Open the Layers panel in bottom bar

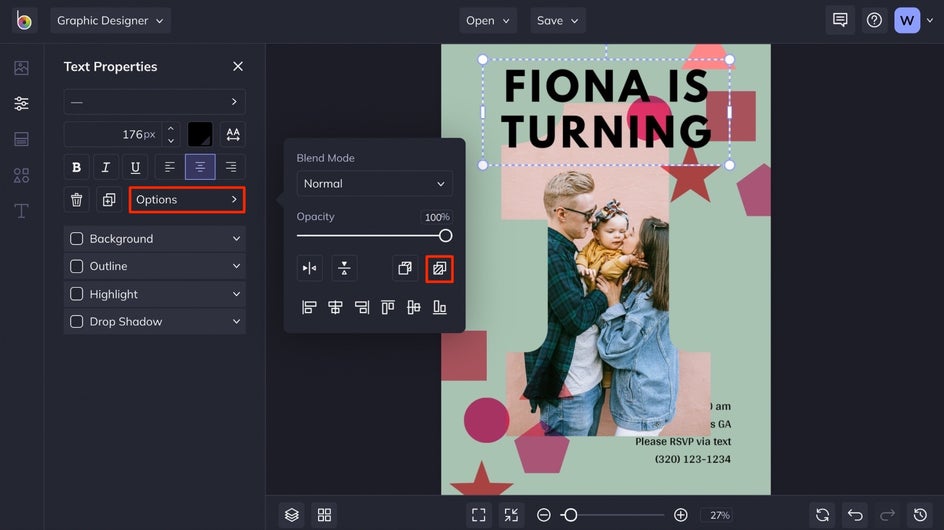pos(291,515)
